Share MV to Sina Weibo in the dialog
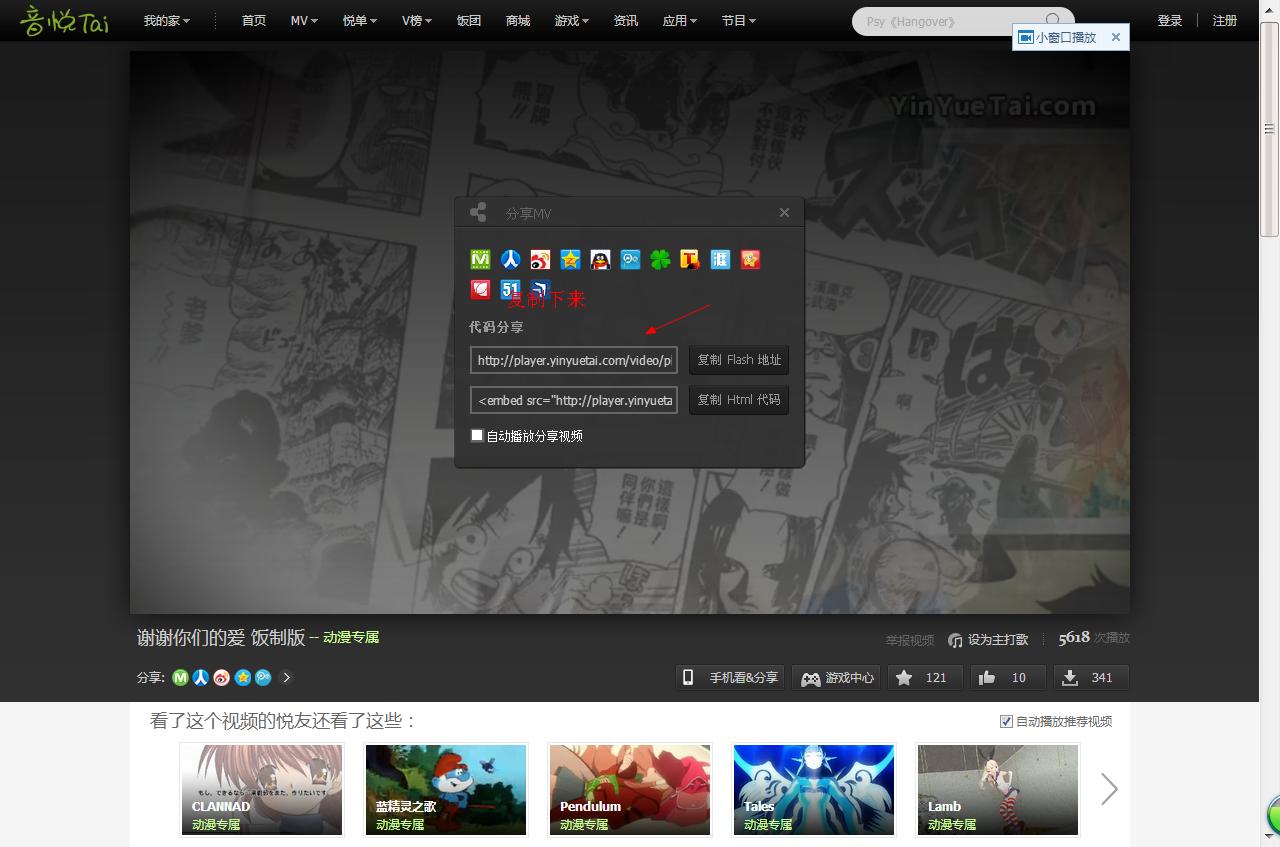This screenshot has height=847, width=1280. click(540, 260)
